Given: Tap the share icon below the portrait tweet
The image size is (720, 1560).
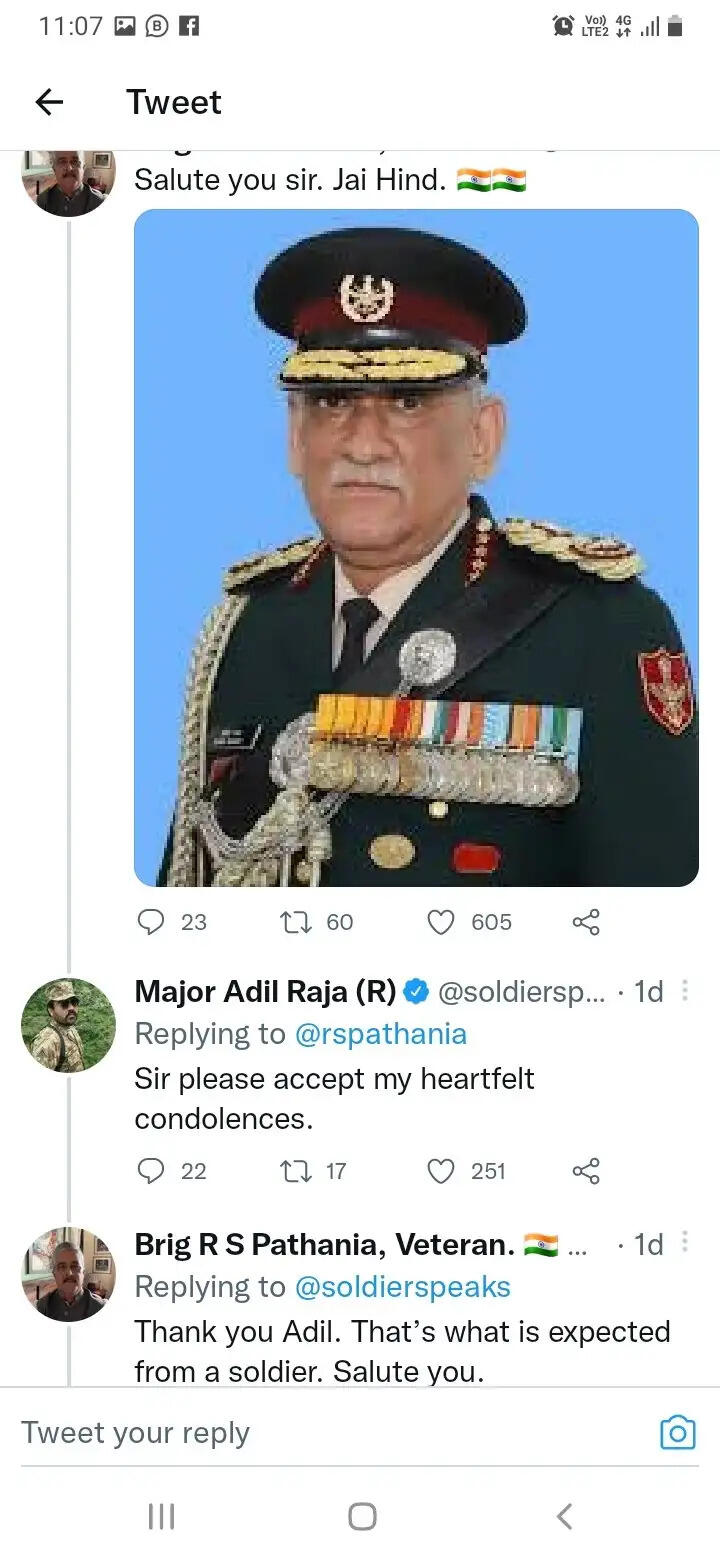Looking at the screenshot, I should tap(586, 922).
